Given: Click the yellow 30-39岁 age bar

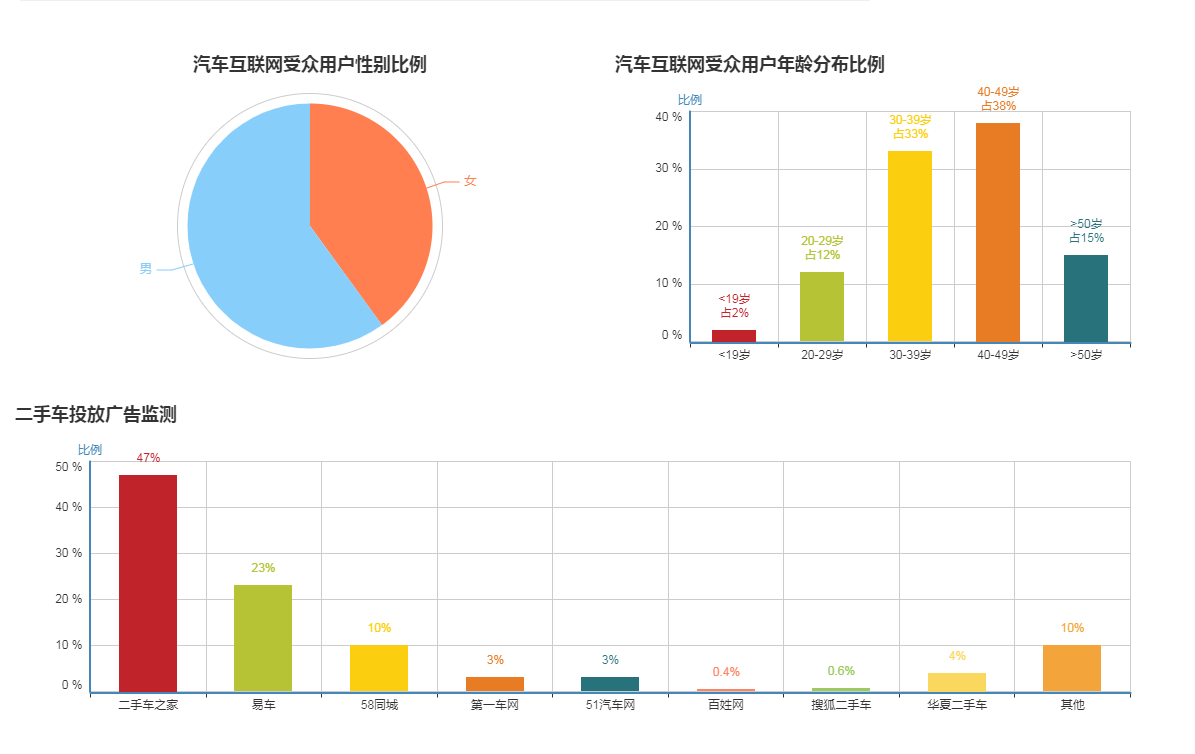Looking at the screenshot, I should [909, 247].
